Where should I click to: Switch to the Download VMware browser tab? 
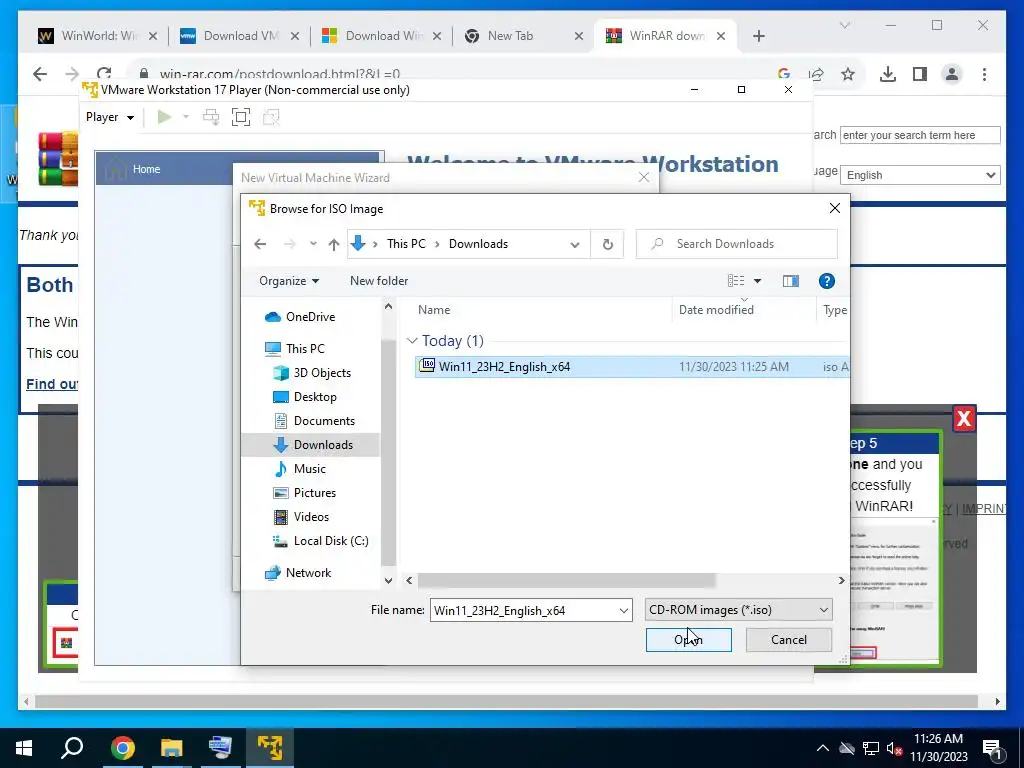pyautogui.click(x=239, y=36)
